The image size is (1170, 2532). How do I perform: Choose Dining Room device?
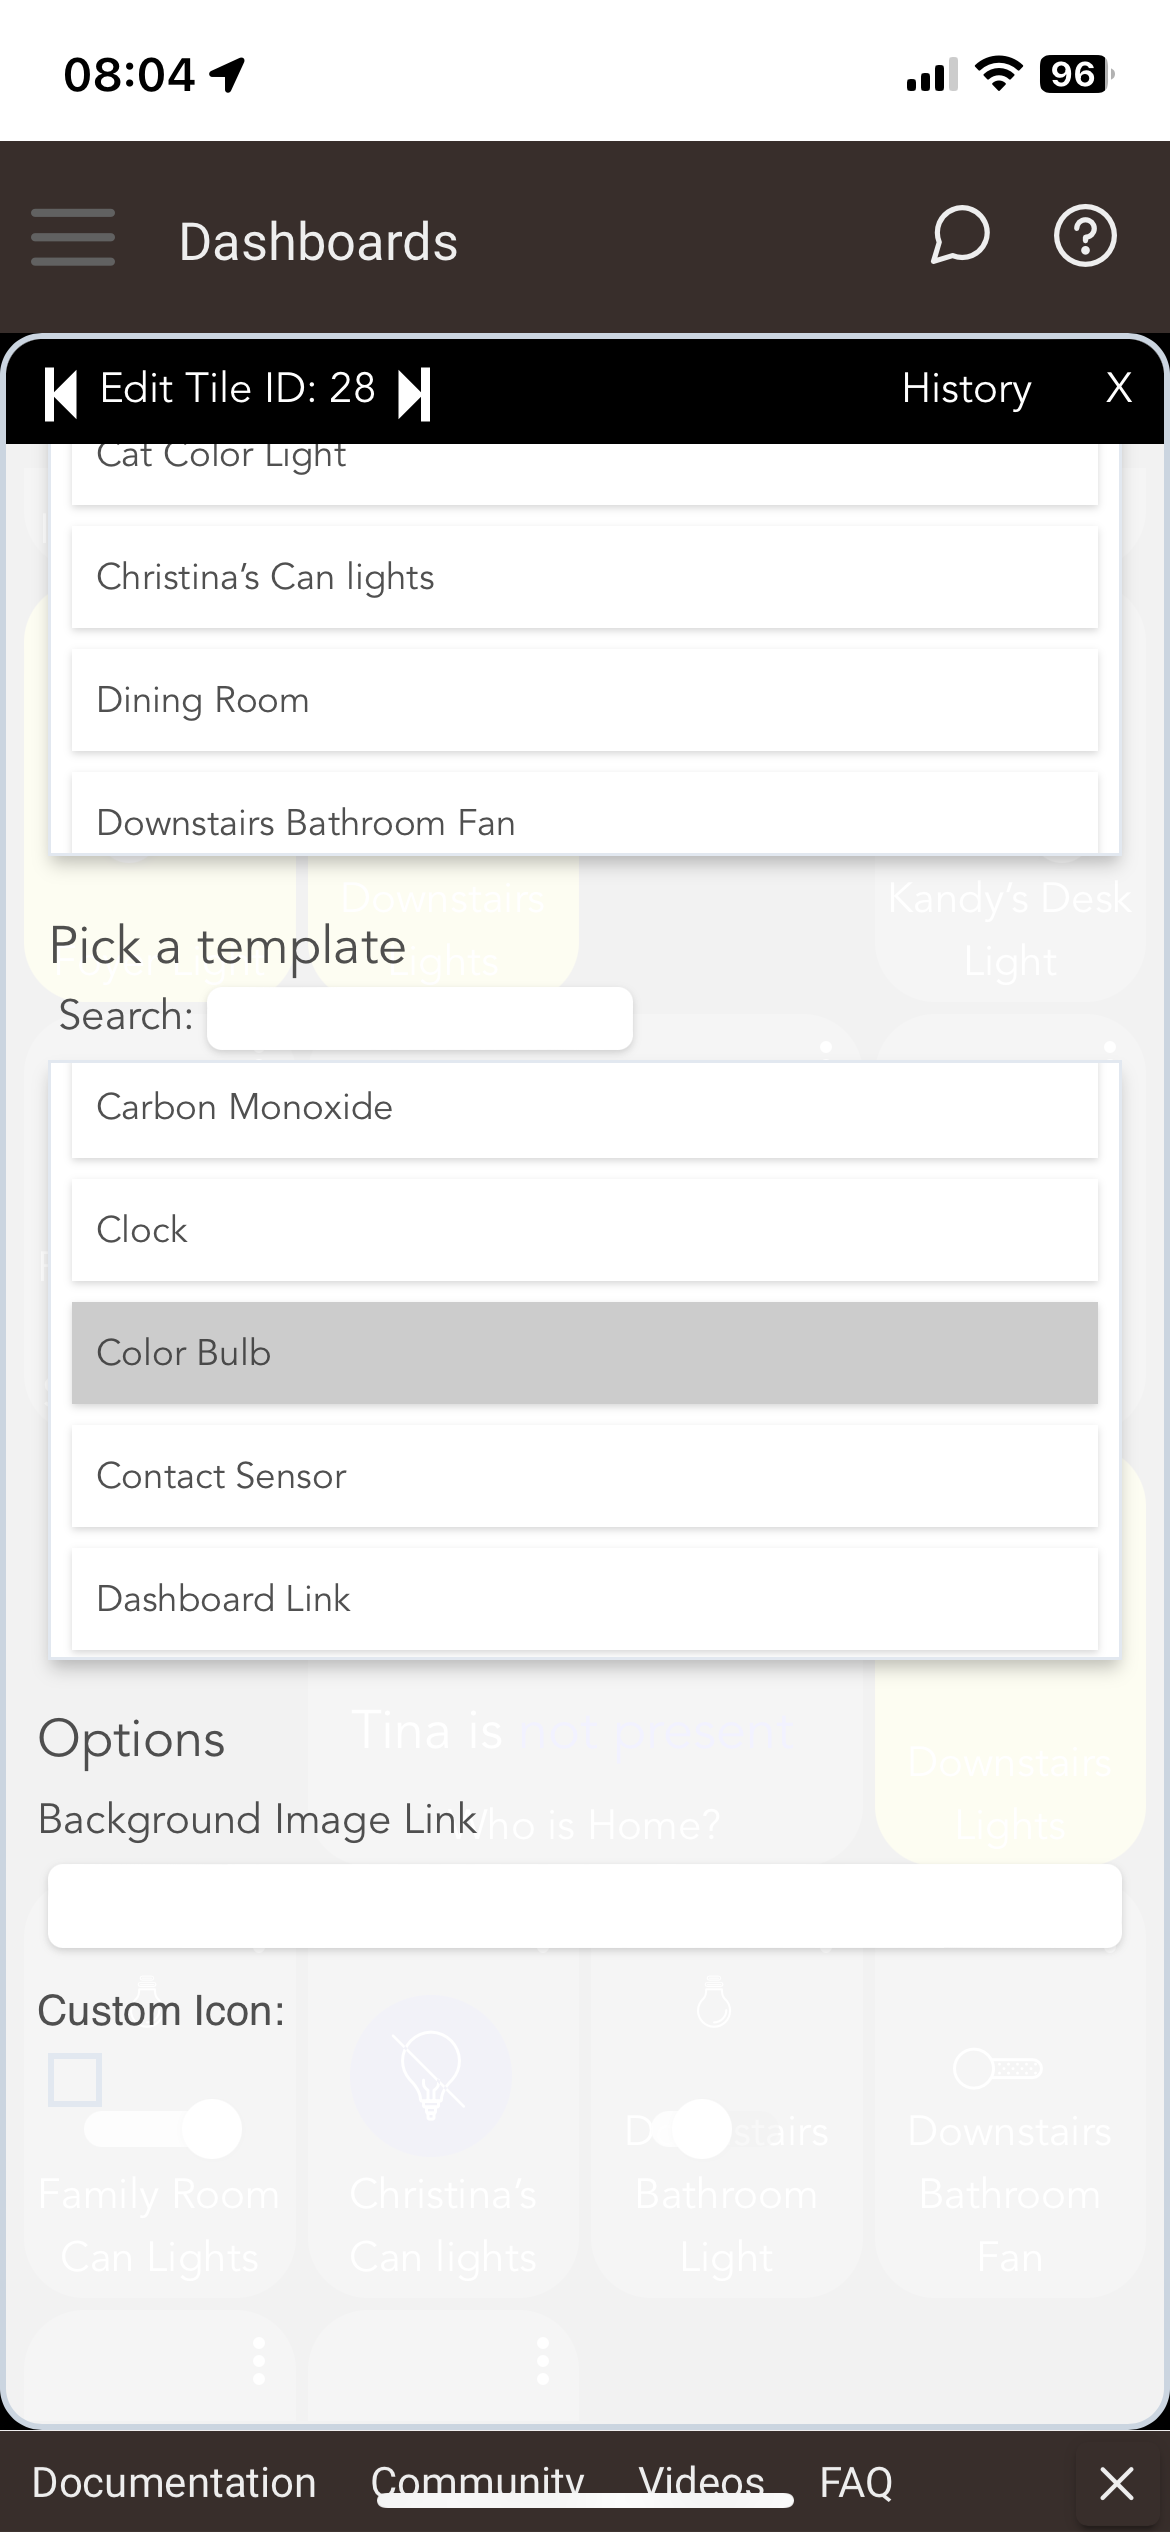pyautogui.click(x=585, y=701)
